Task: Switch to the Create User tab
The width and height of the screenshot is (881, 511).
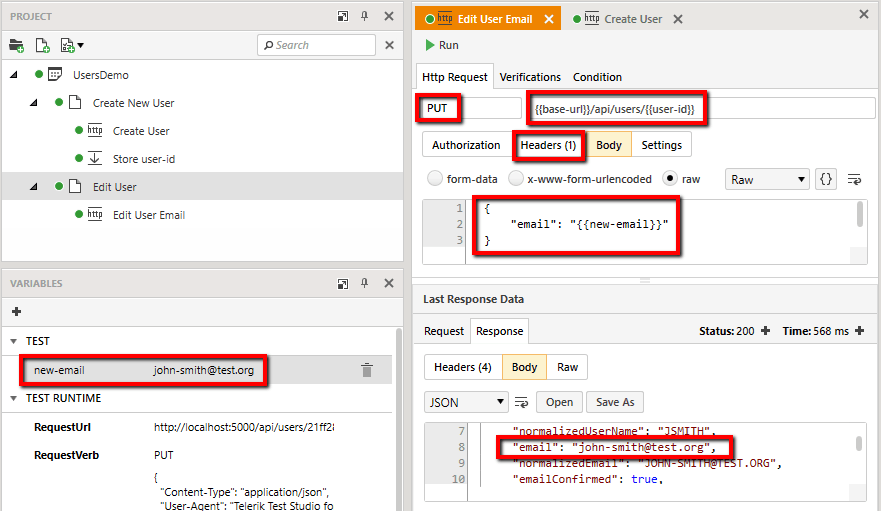Action: (x=626, y=19)
